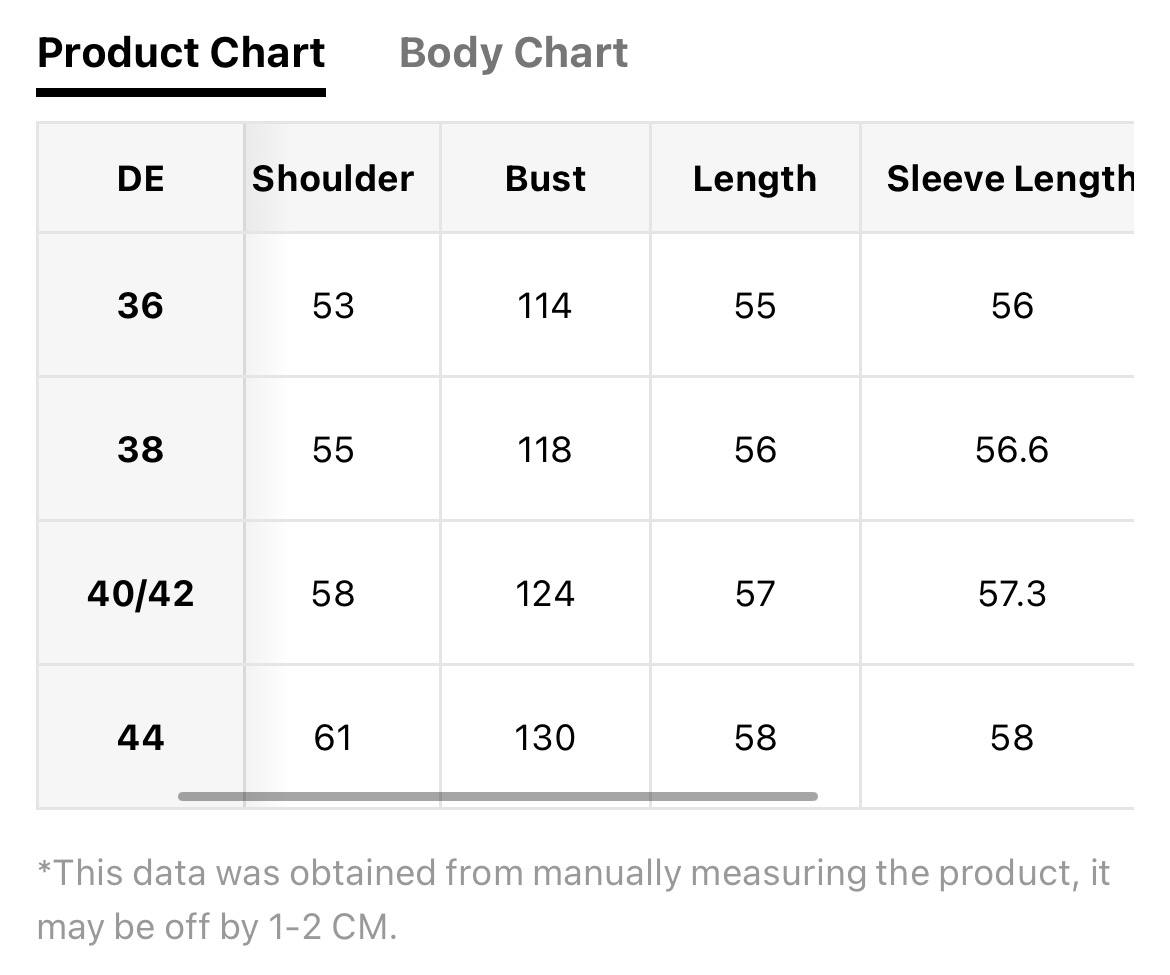Click the Sleeve Length column header
Screen dimensions: 1170x975
coord(998,178)
